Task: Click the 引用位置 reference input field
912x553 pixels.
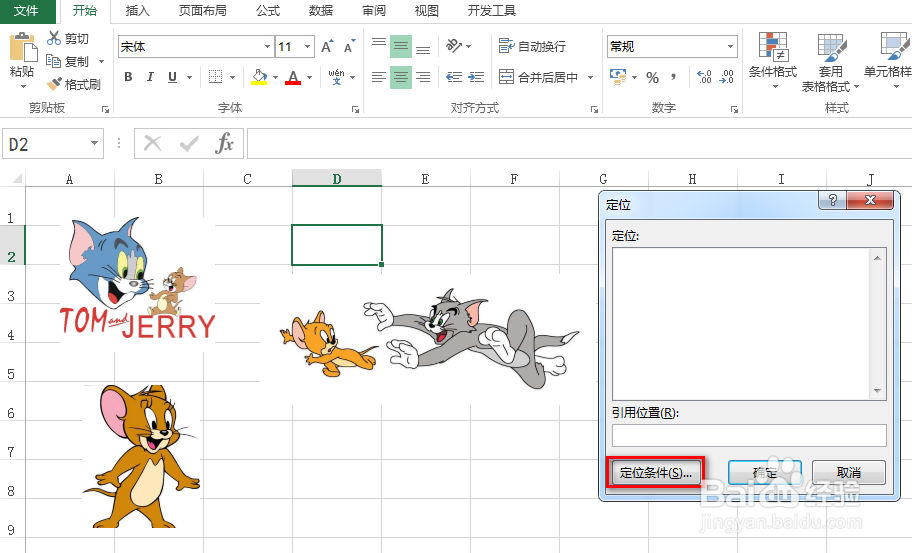Action: click(749, 435)
